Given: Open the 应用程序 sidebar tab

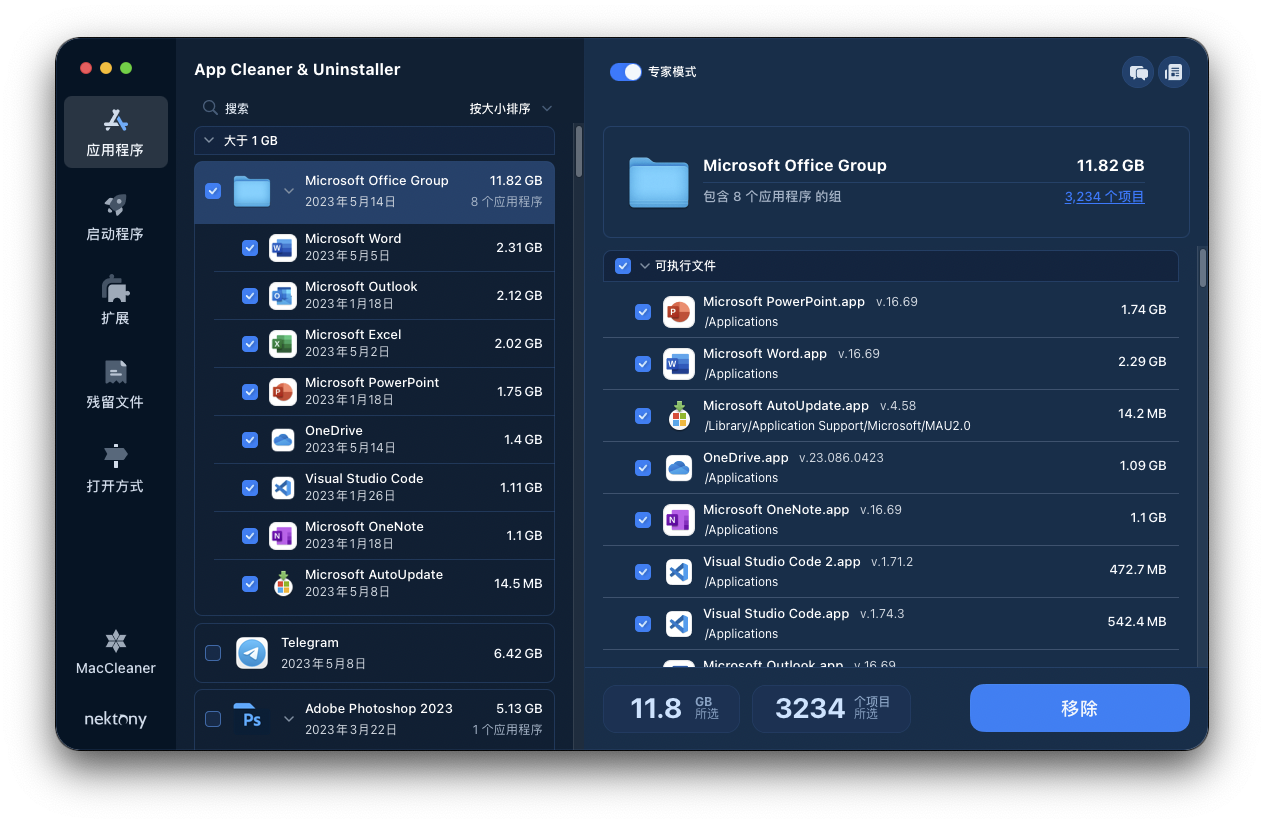Looking at the screenshot, I should click(116, 132).
